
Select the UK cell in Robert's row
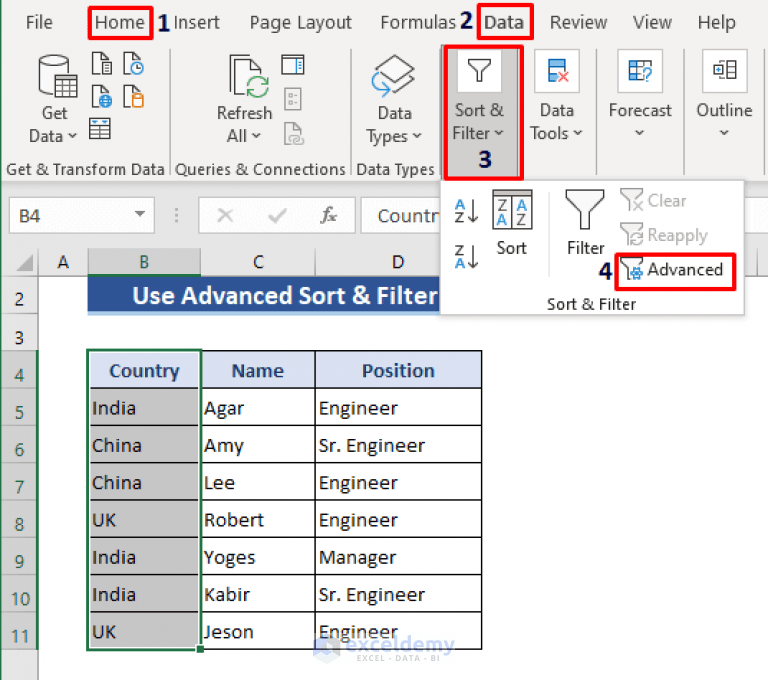coord(144,519)
